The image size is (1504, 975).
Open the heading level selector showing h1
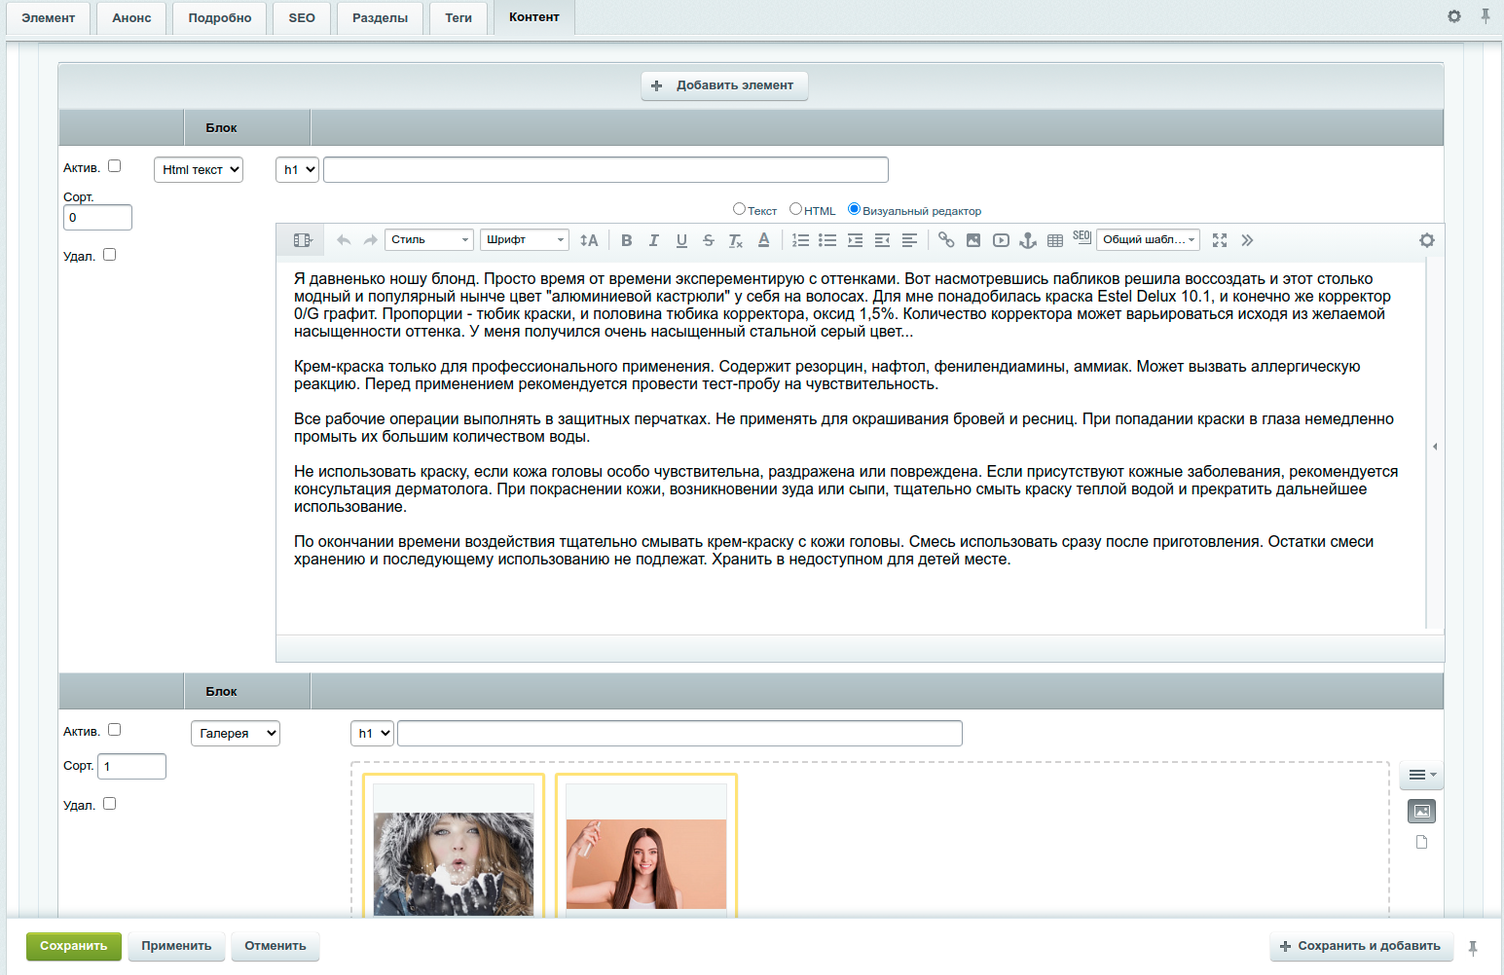pos(296,169)
